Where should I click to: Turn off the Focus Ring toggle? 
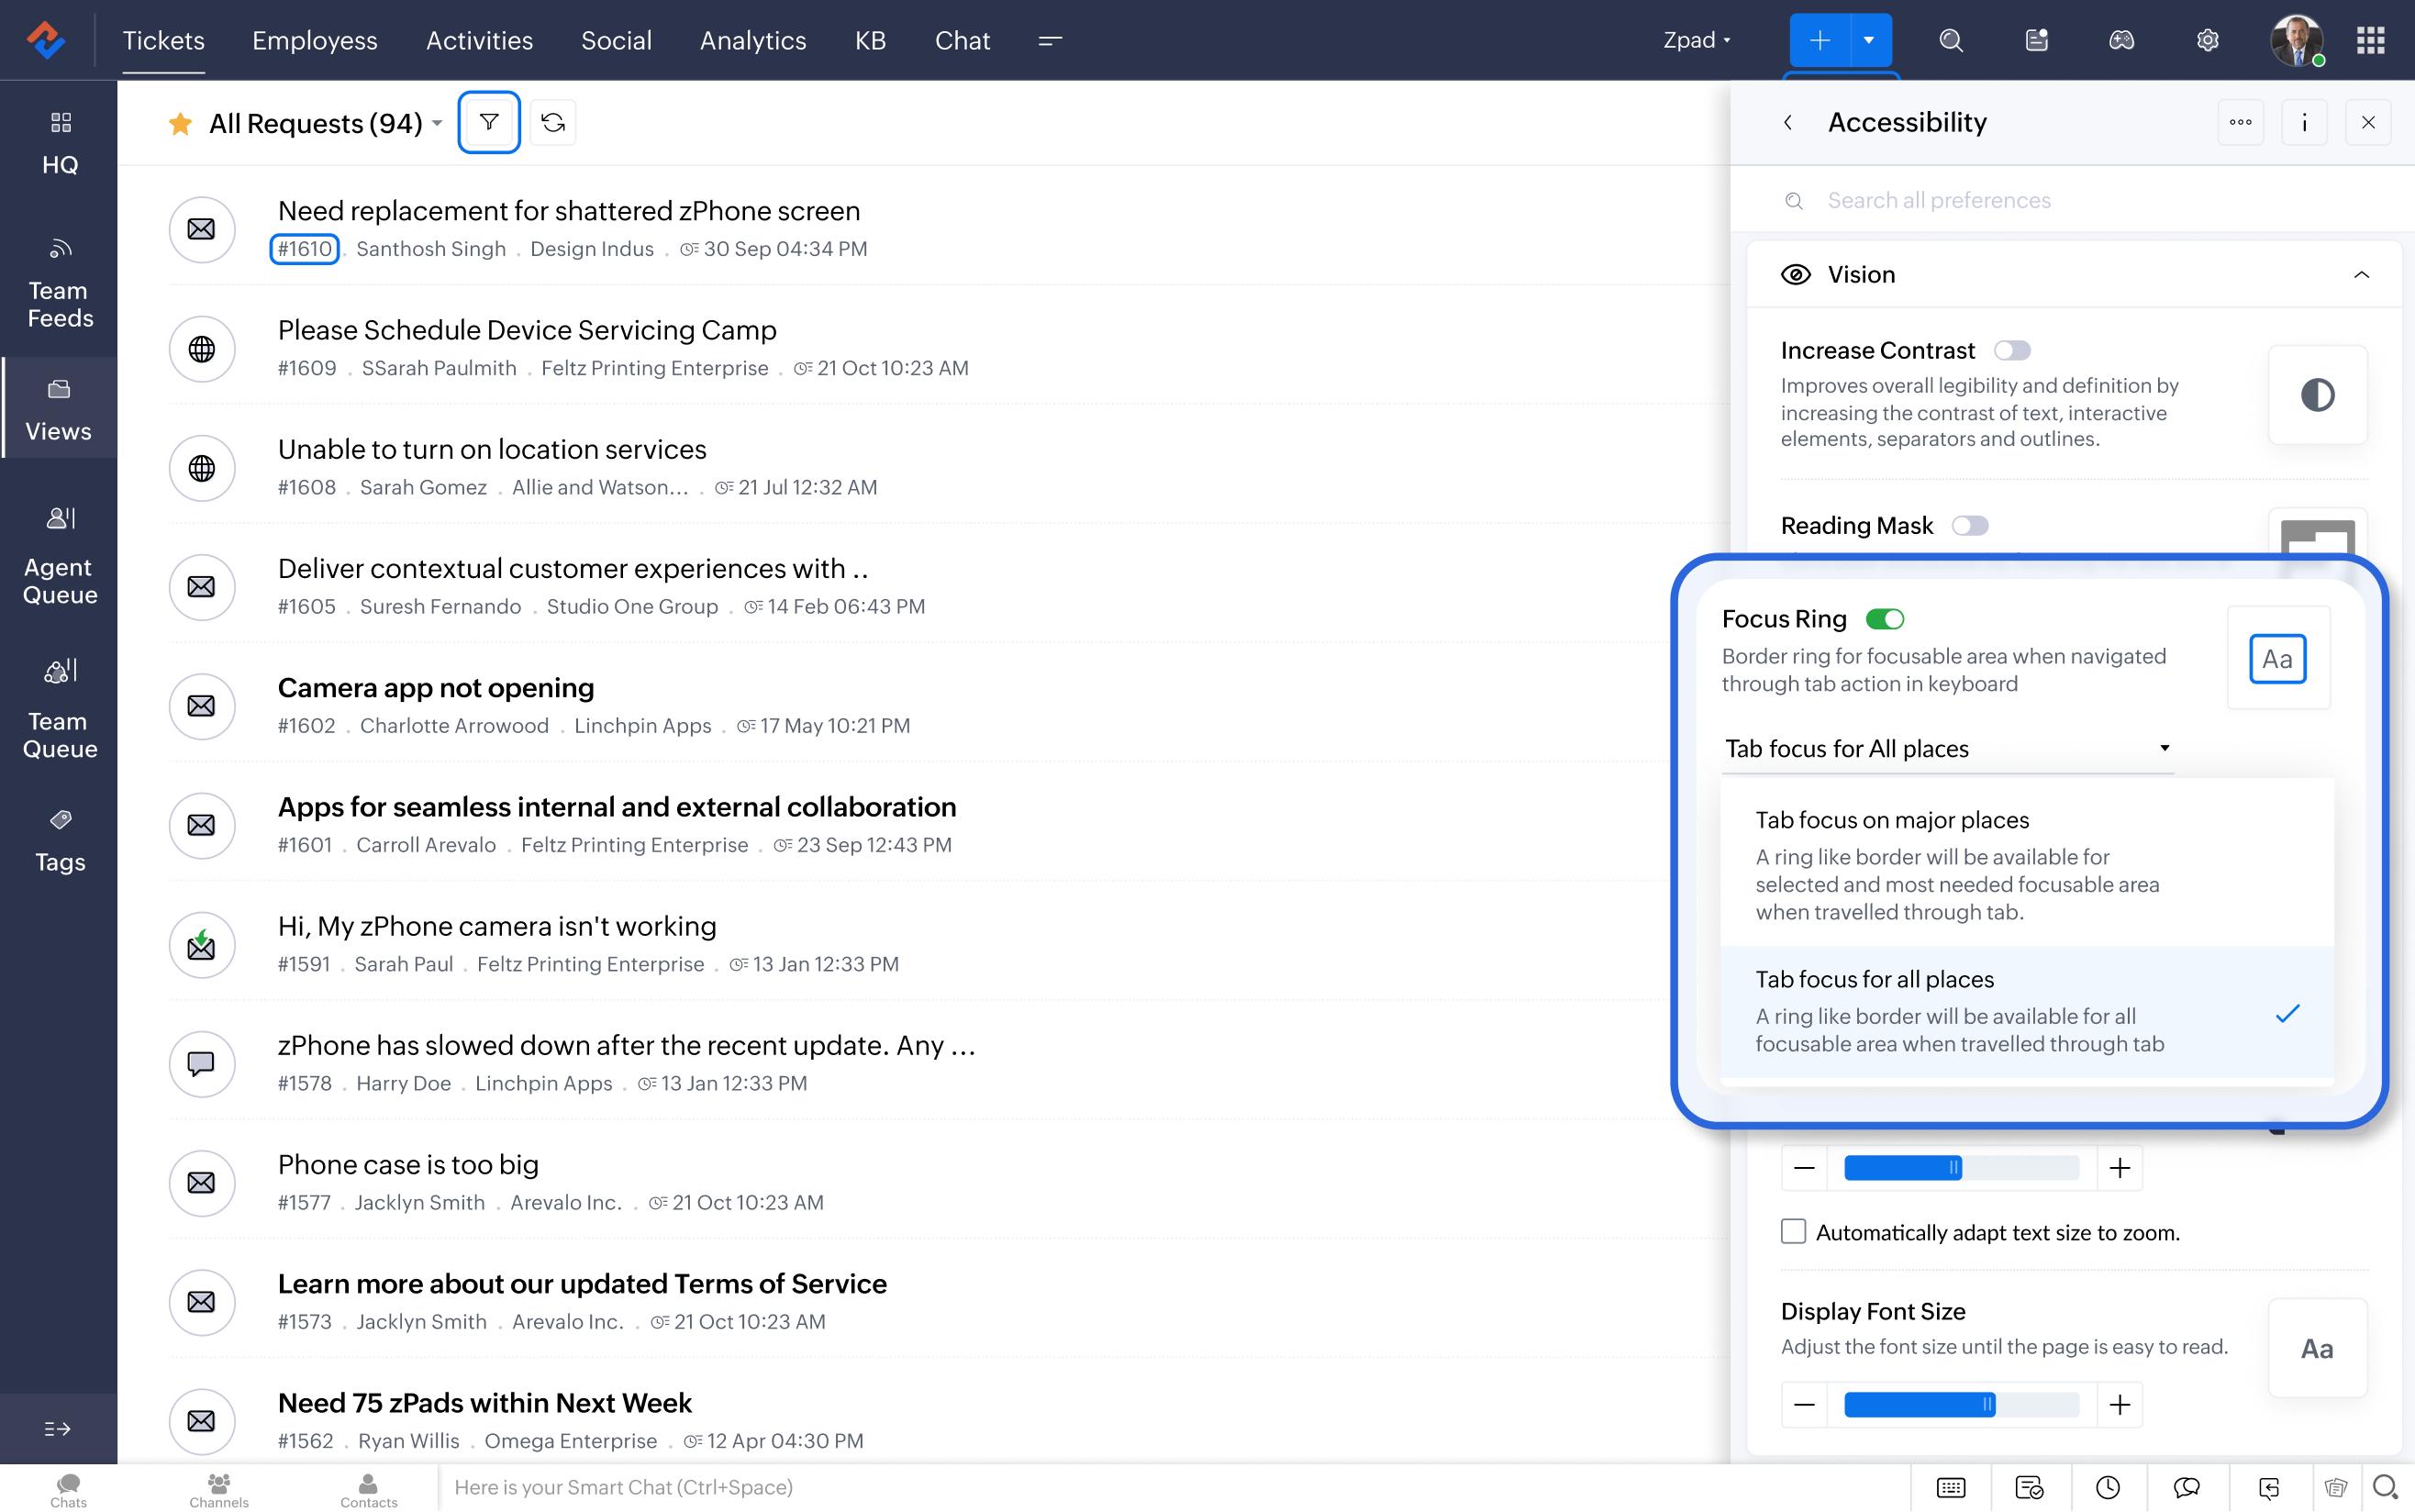(x=1885, y=619)
